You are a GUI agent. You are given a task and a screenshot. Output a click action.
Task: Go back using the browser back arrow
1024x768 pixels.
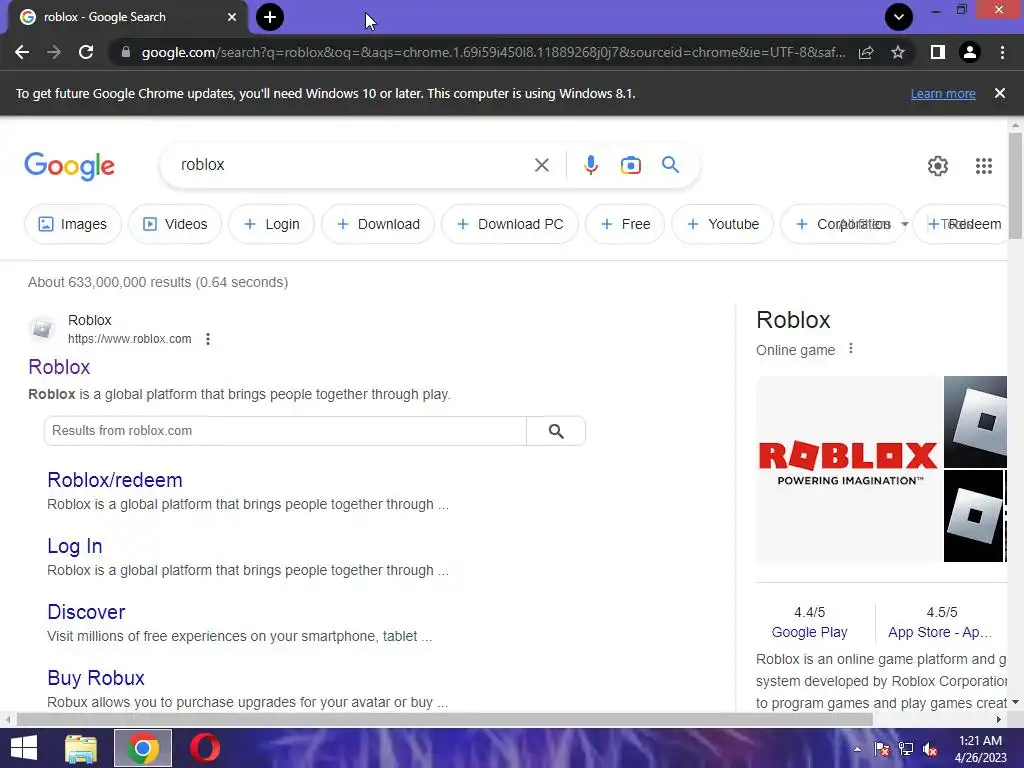tap(22, 52)
